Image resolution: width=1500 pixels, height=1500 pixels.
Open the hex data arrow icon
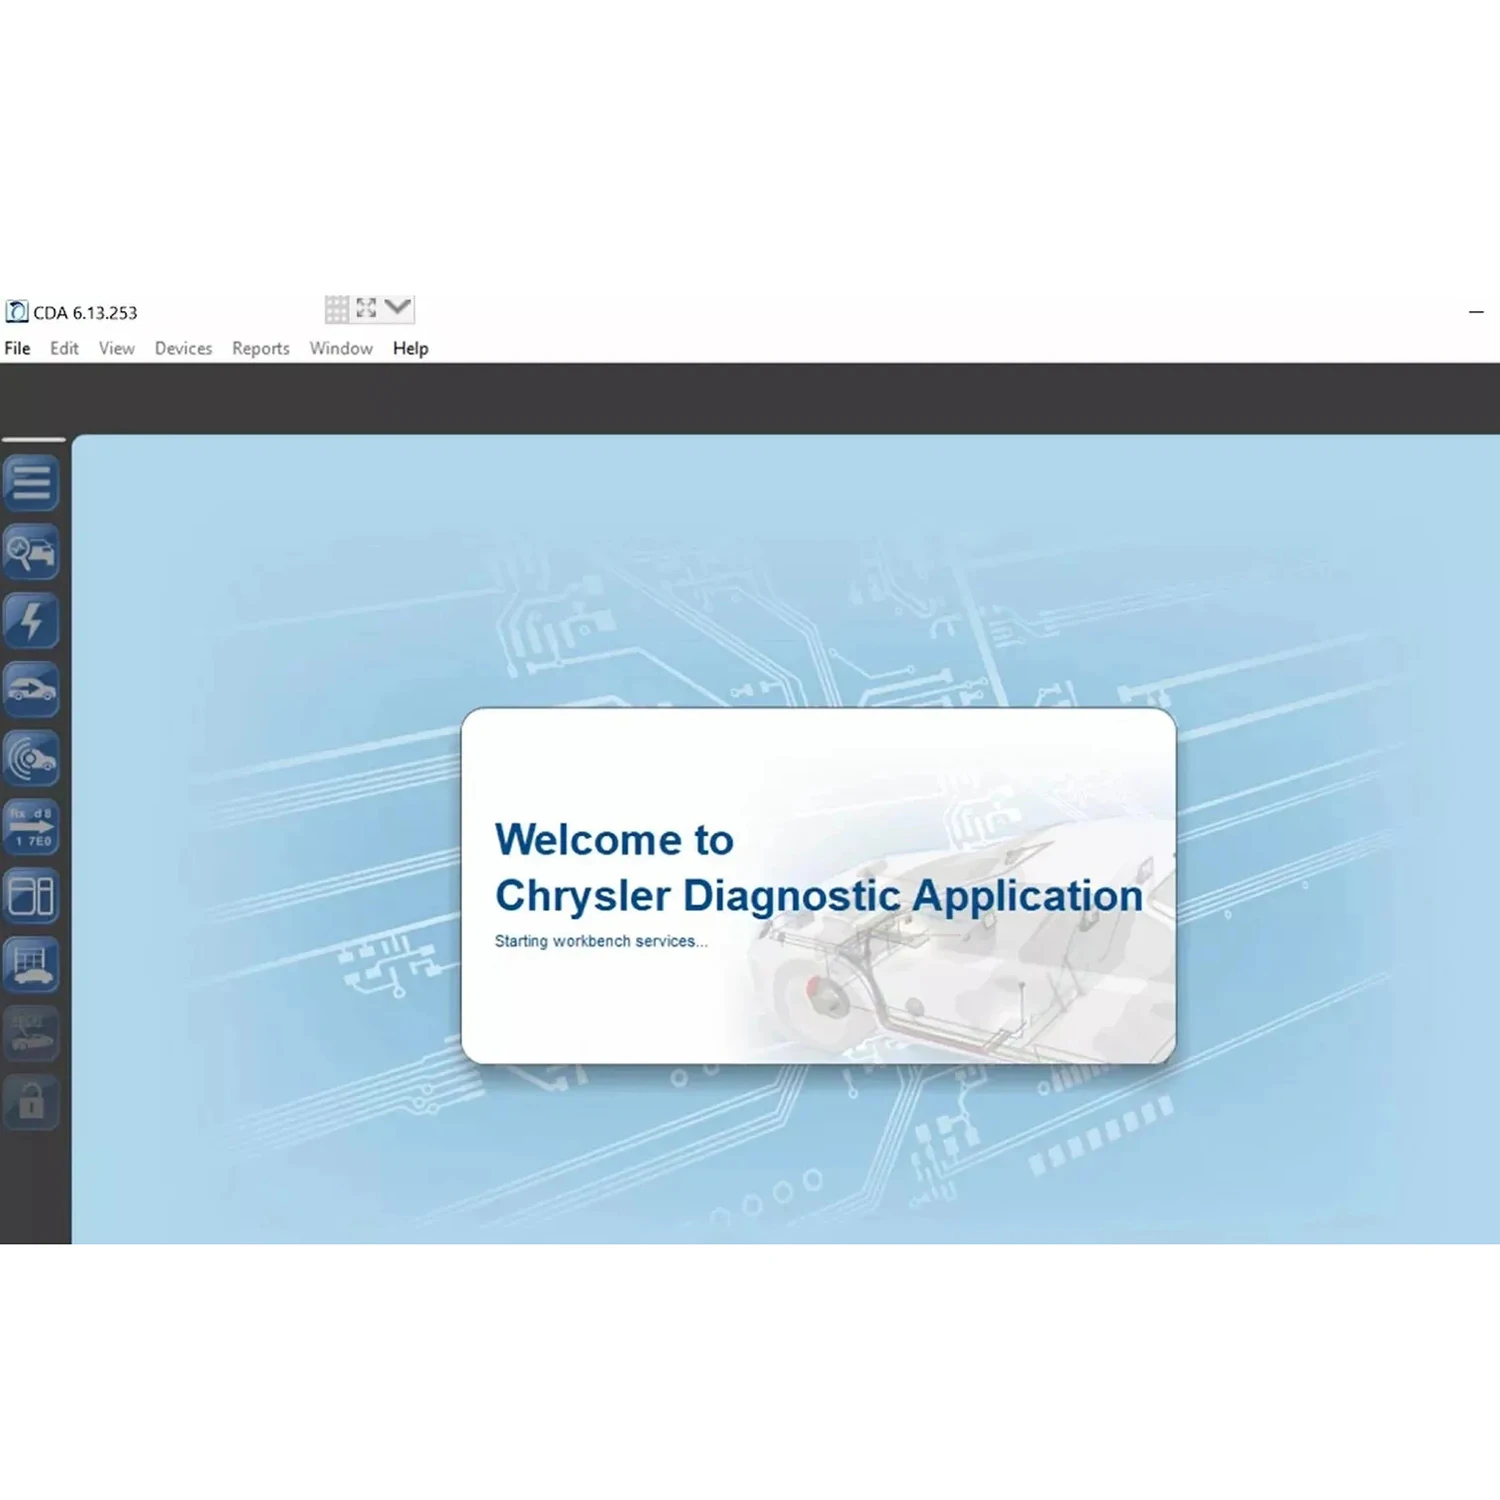31,827
